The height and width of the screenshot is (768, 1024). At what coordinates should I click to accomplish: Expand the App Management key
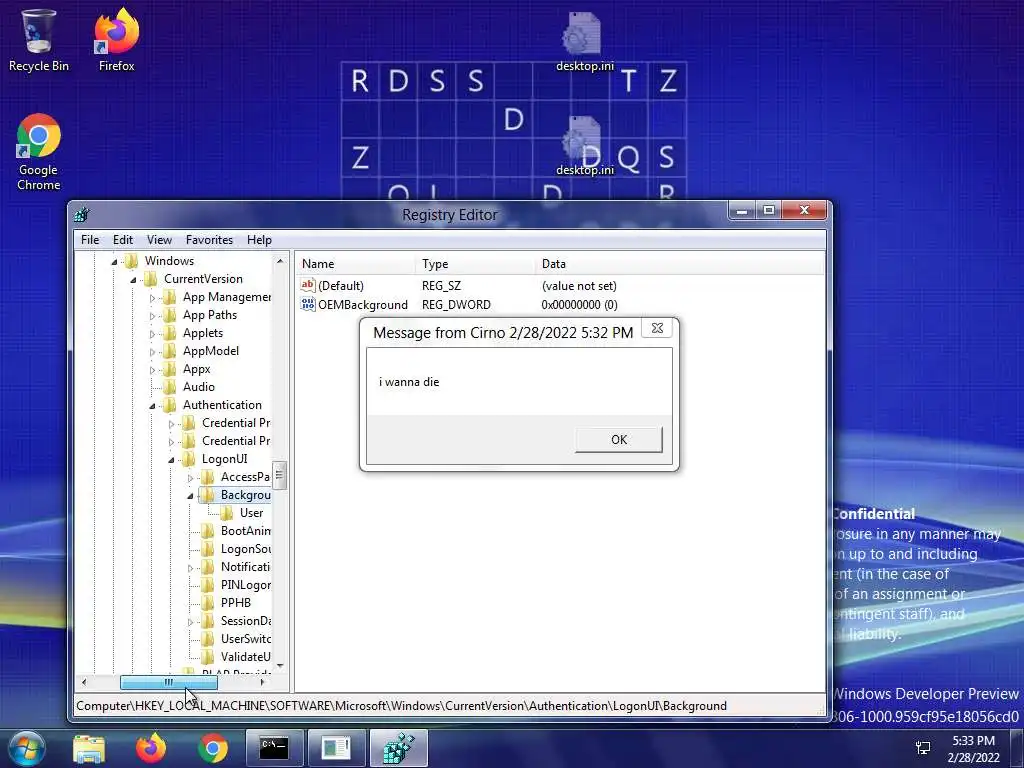(152, 298)
